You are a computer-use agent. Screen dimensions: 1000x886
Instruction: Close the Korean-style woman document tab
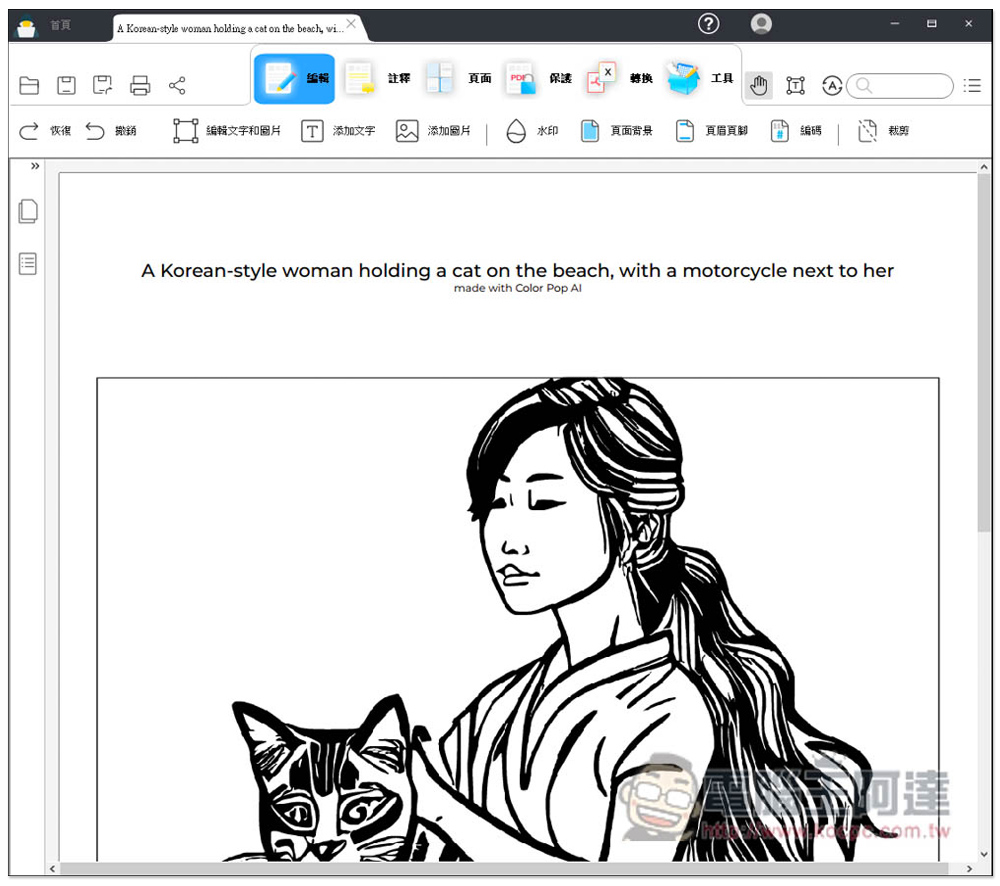[x=351, y=23]
